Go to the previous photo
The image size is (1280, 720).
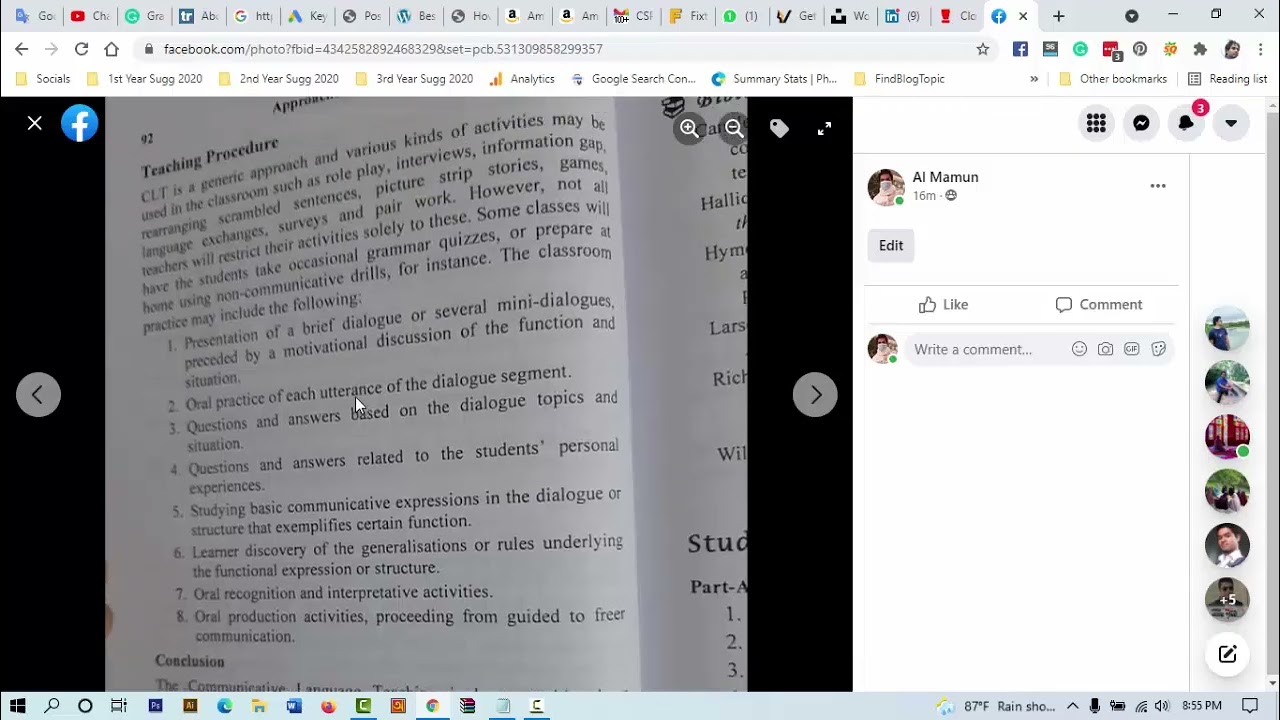click(x=38, y=395)
